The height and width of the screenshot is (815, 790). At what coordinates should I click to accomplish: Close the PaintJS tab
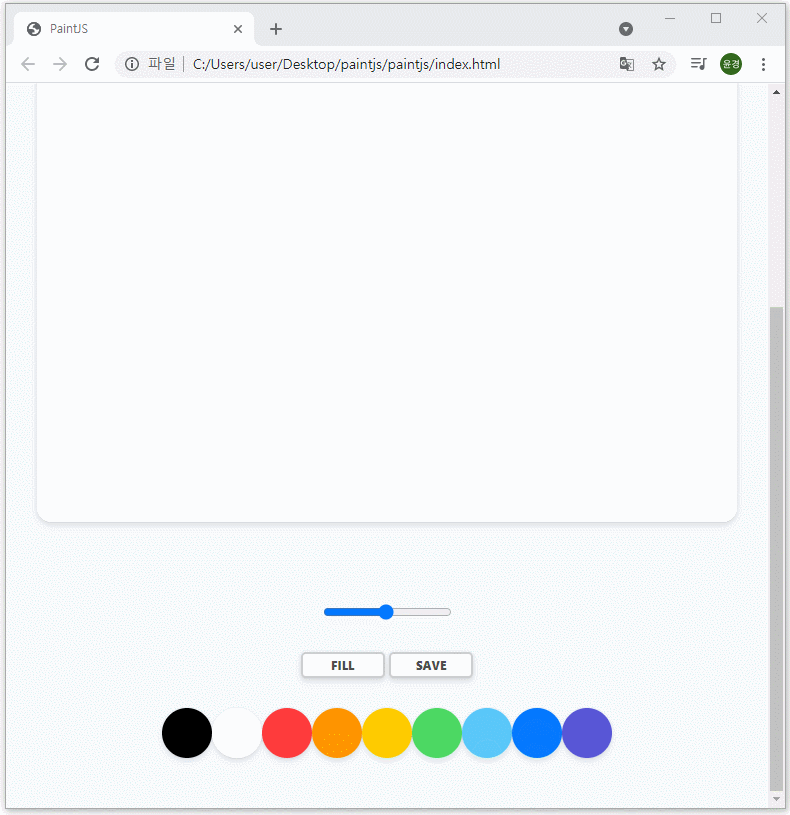coord(238,29)
